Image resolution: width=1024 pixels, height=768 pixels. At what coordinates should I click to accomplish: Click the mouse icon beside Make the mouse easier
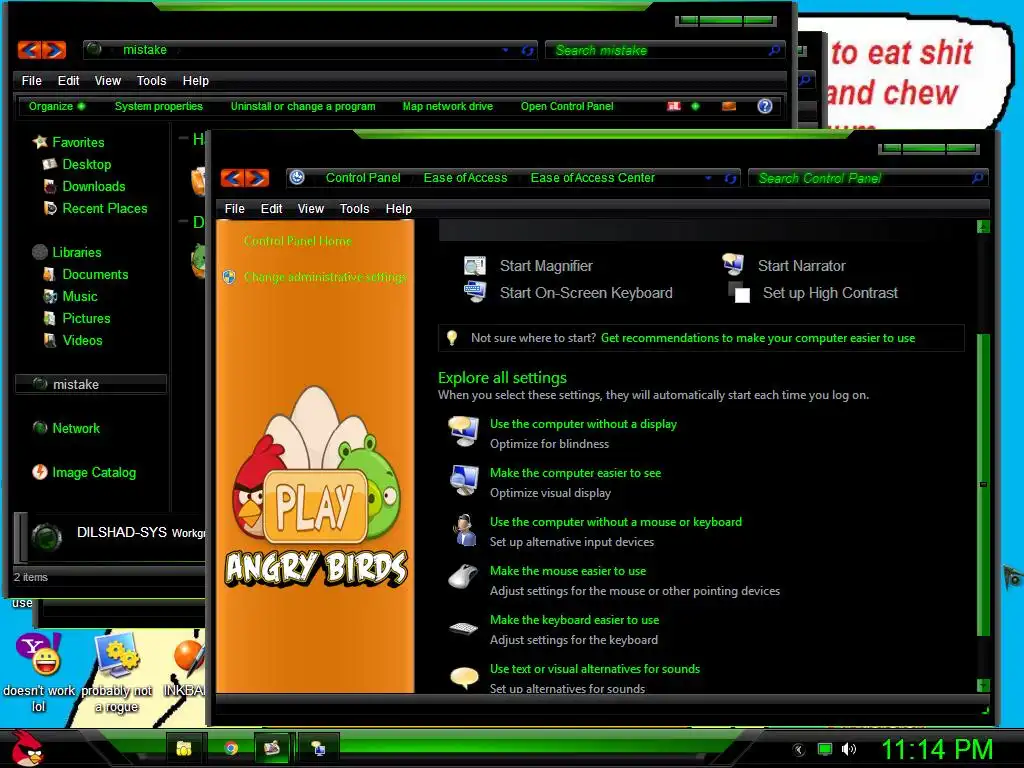coord(464,577)
